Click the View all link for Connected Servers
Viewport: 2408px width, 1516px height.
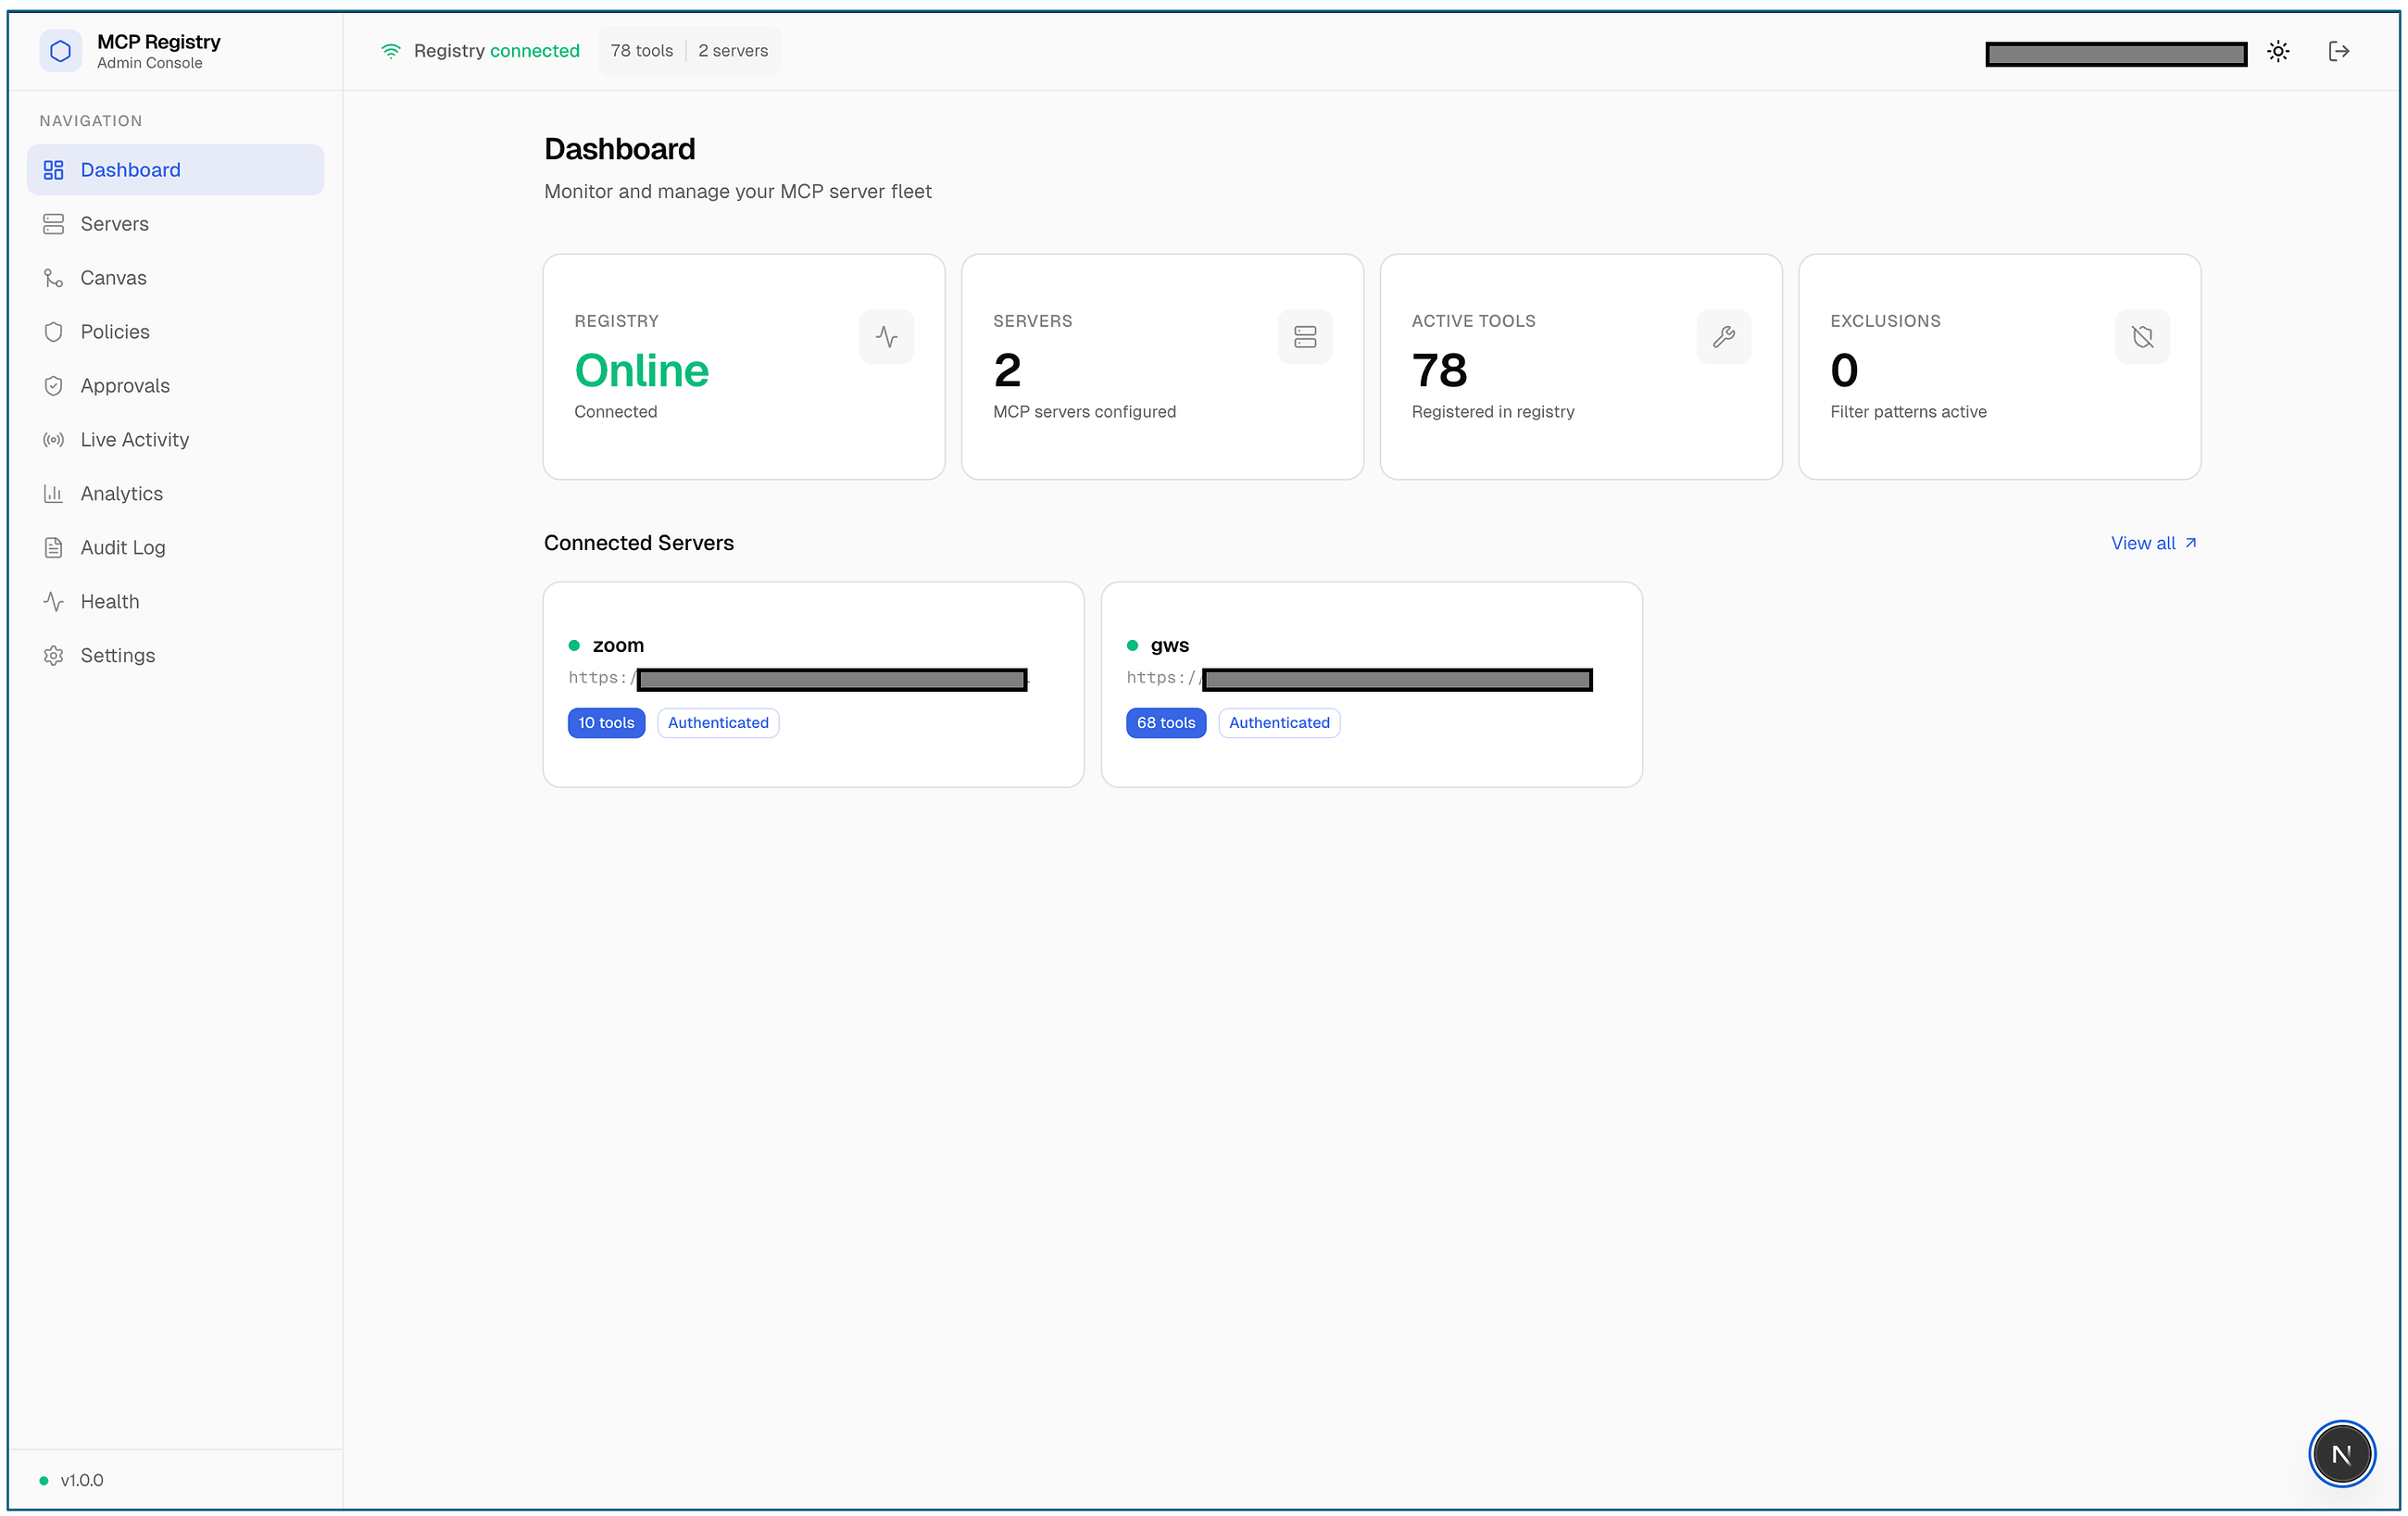[2154, 543]
